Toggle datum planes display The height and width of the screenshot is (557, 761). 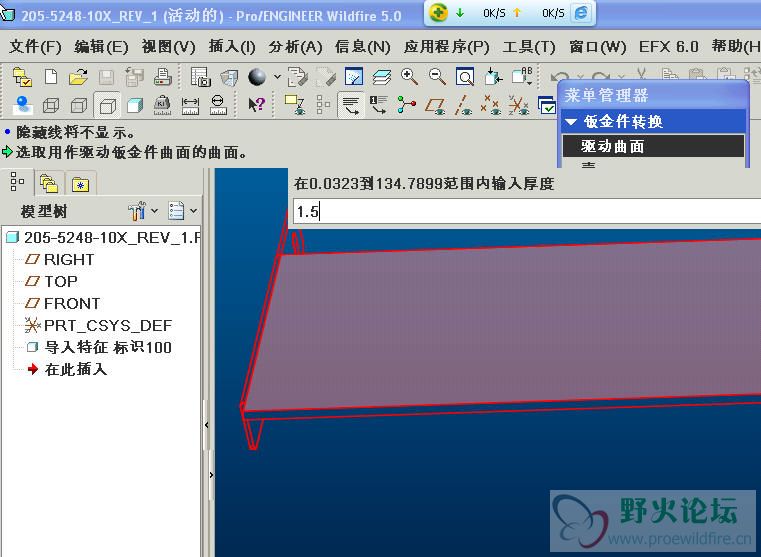click(435, 105)
